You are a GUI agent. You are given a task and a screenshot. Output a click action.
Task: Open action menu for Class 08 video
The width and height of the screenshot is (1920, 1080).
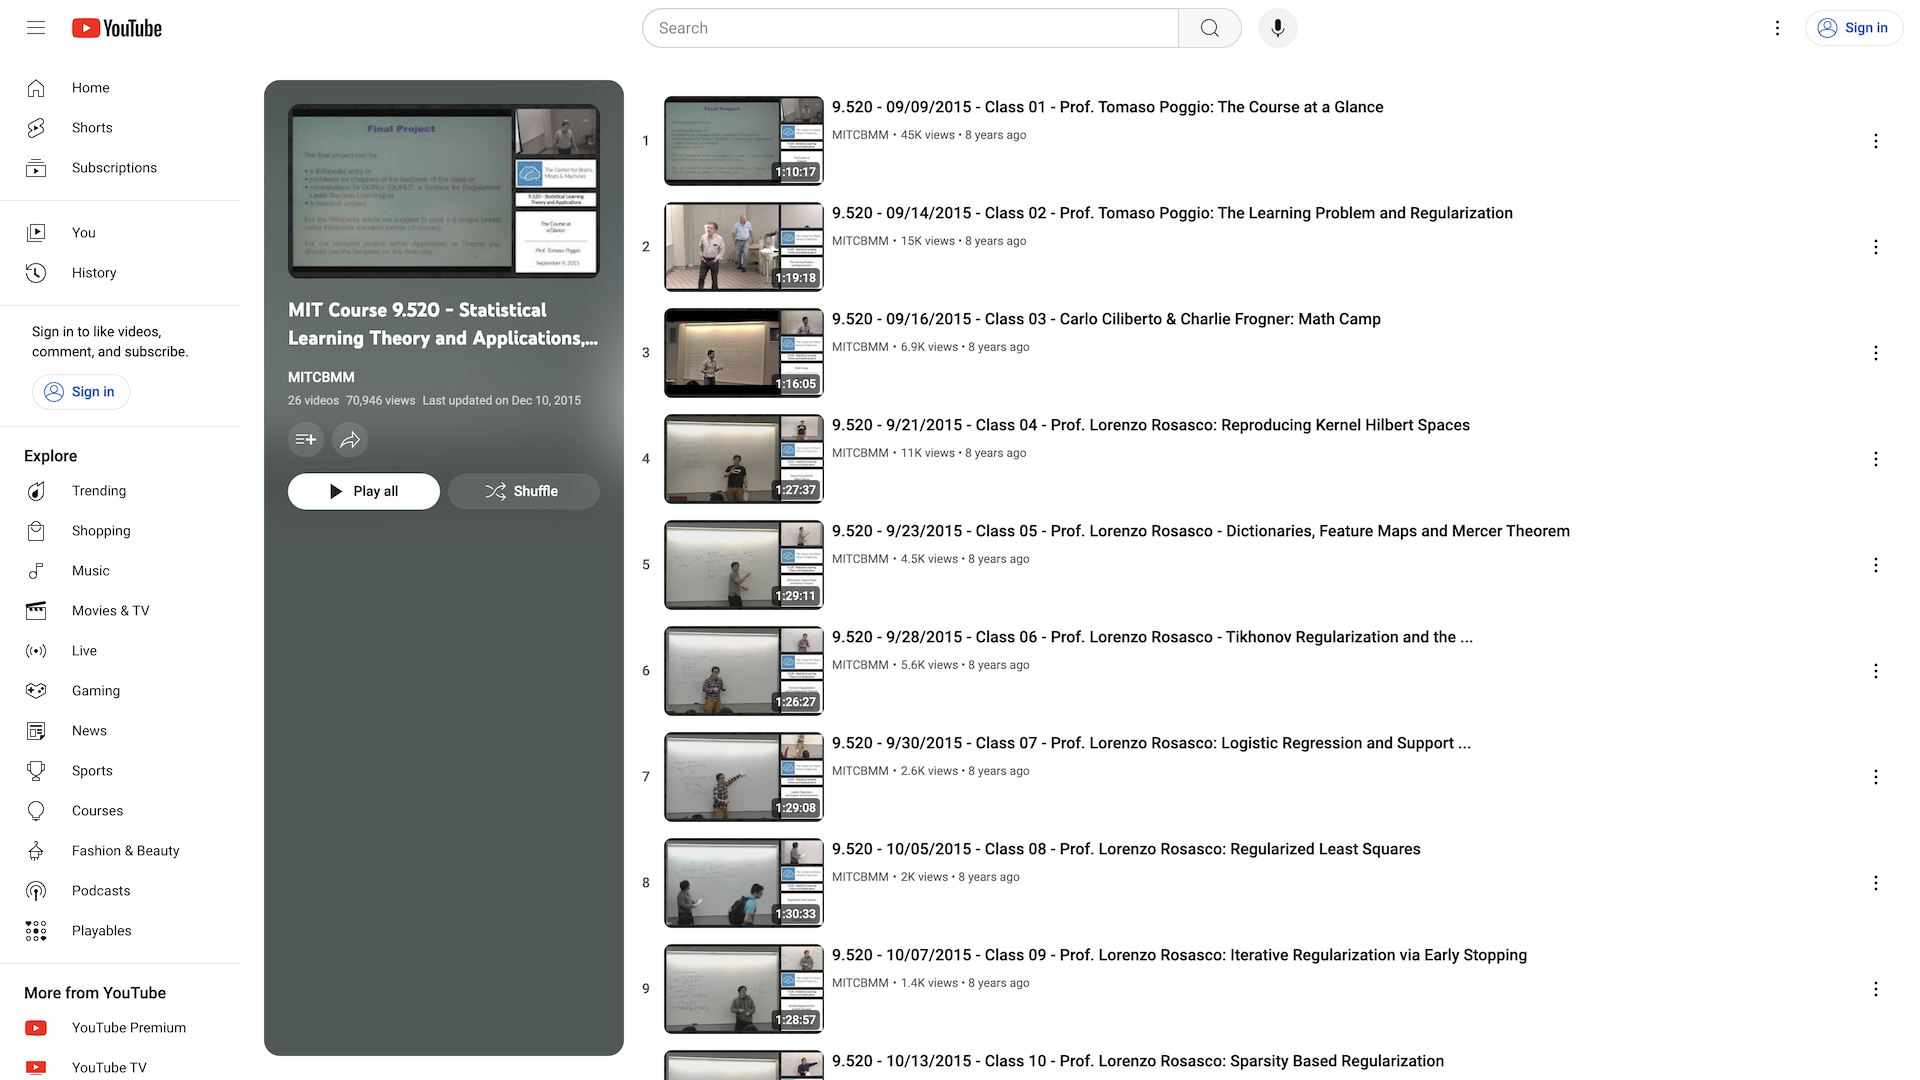pos(1876,883)
